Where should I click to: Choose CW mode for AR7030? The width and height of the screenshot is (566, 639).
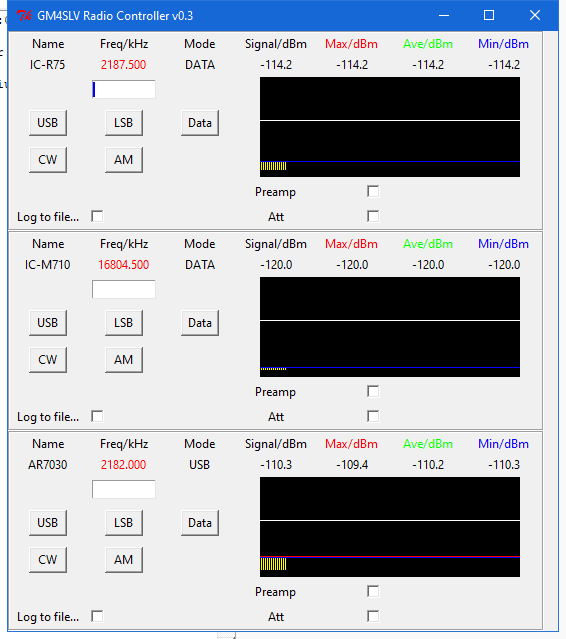click(48, 560)
